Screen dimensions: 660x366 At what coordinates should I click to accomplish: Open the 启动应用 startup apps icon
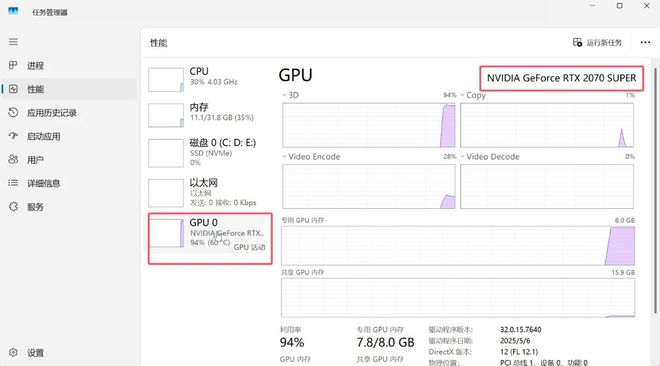(x=13, y=136)
